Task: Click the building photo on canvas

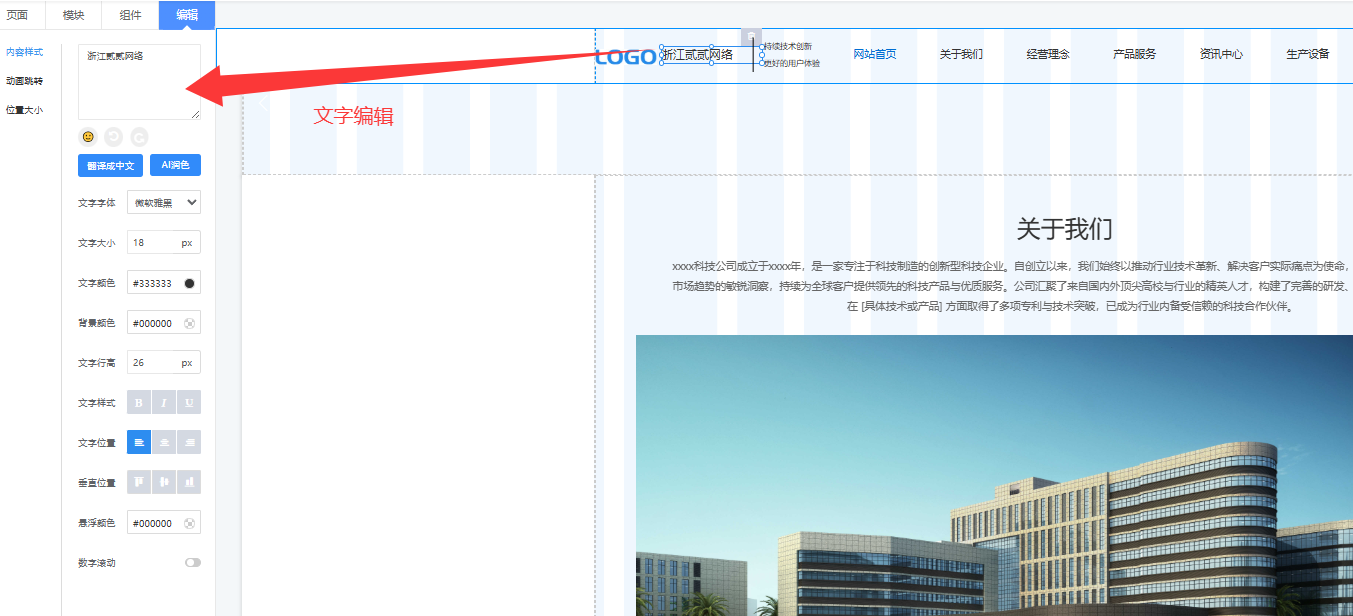Action: click(x=994, y=475)
